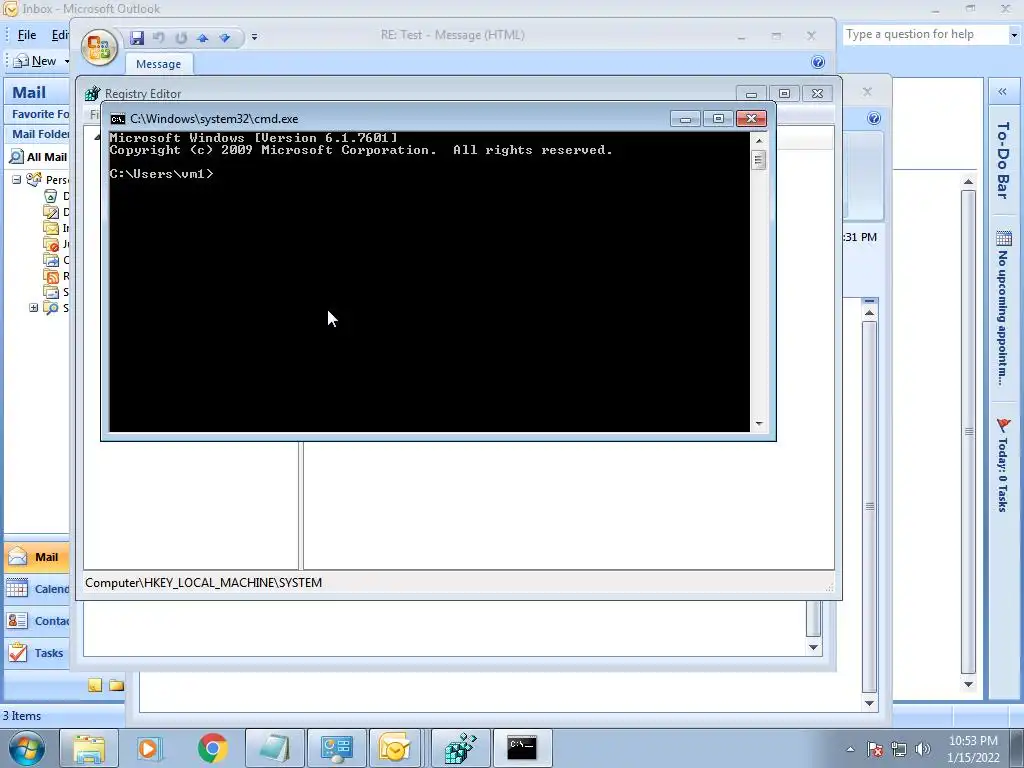This screenshot has width=1024, height=768.
Task: Select the Drafts folder icon
Action: (x=51, y=212)
